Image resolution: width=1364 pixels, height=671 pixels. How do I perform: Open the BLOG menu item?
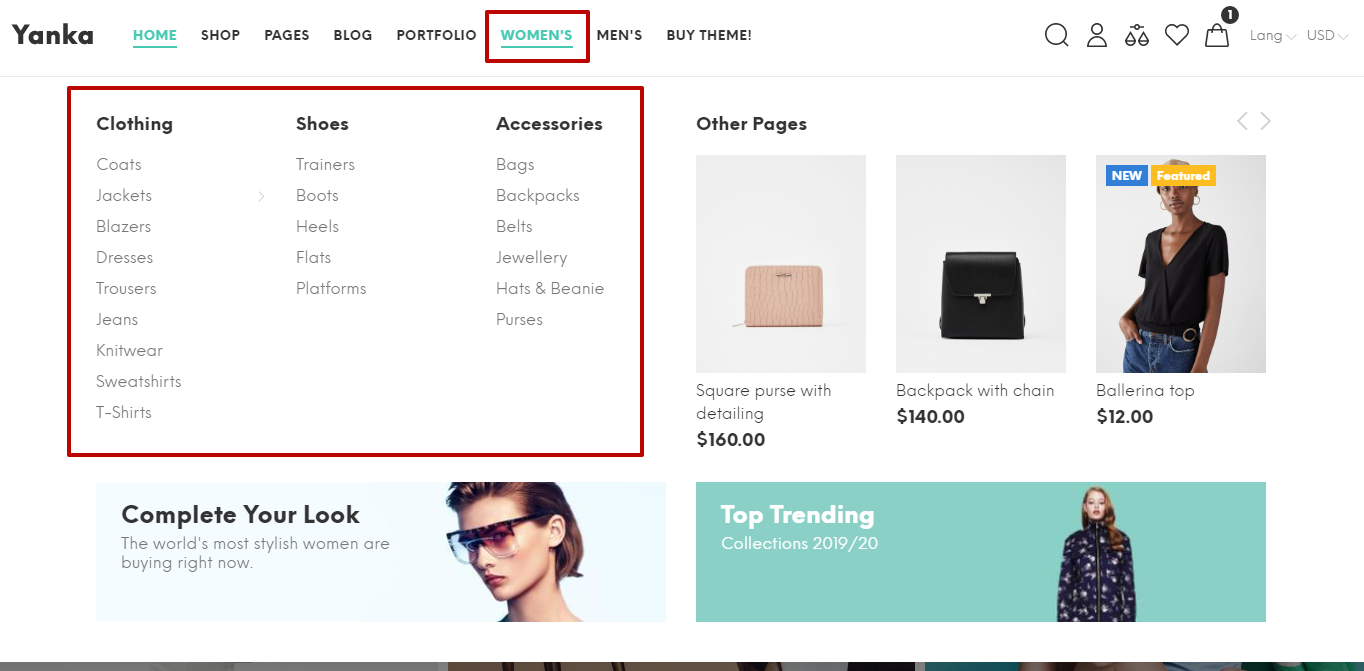pyautogui.click(x=352, y=35)
